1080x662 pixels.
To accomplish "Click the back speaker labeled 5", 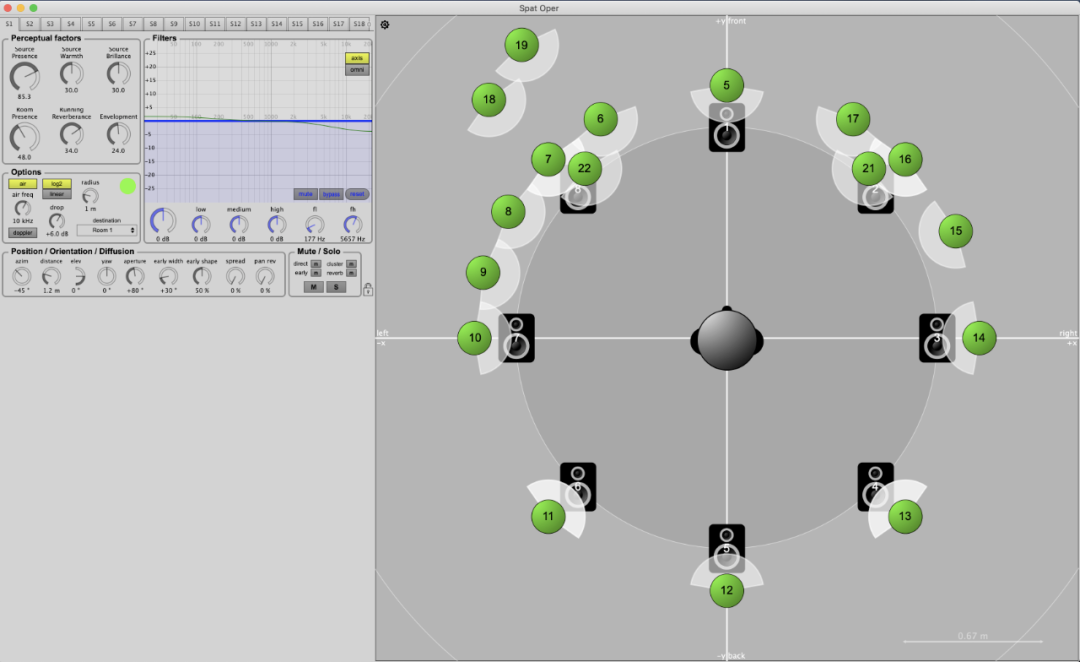I will (x=727, y=548).
